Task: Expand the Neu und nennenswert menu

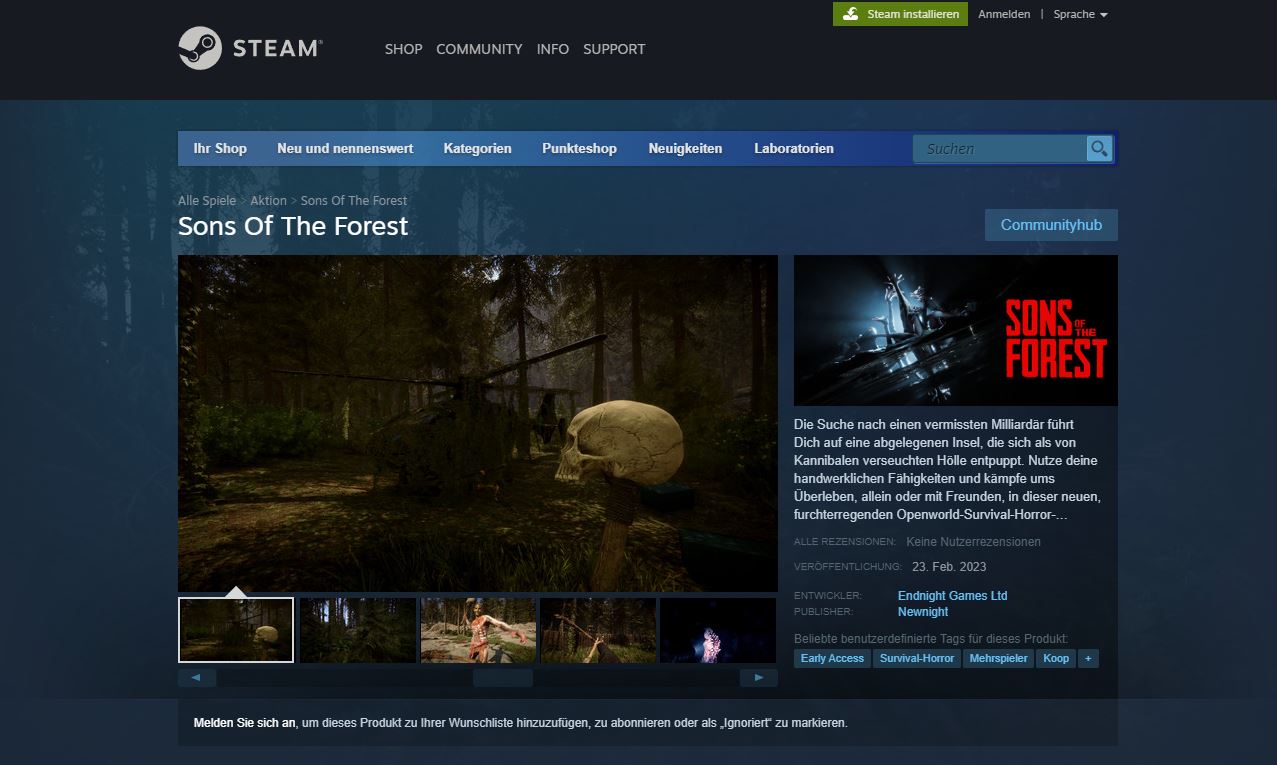Action: [345, 148]
